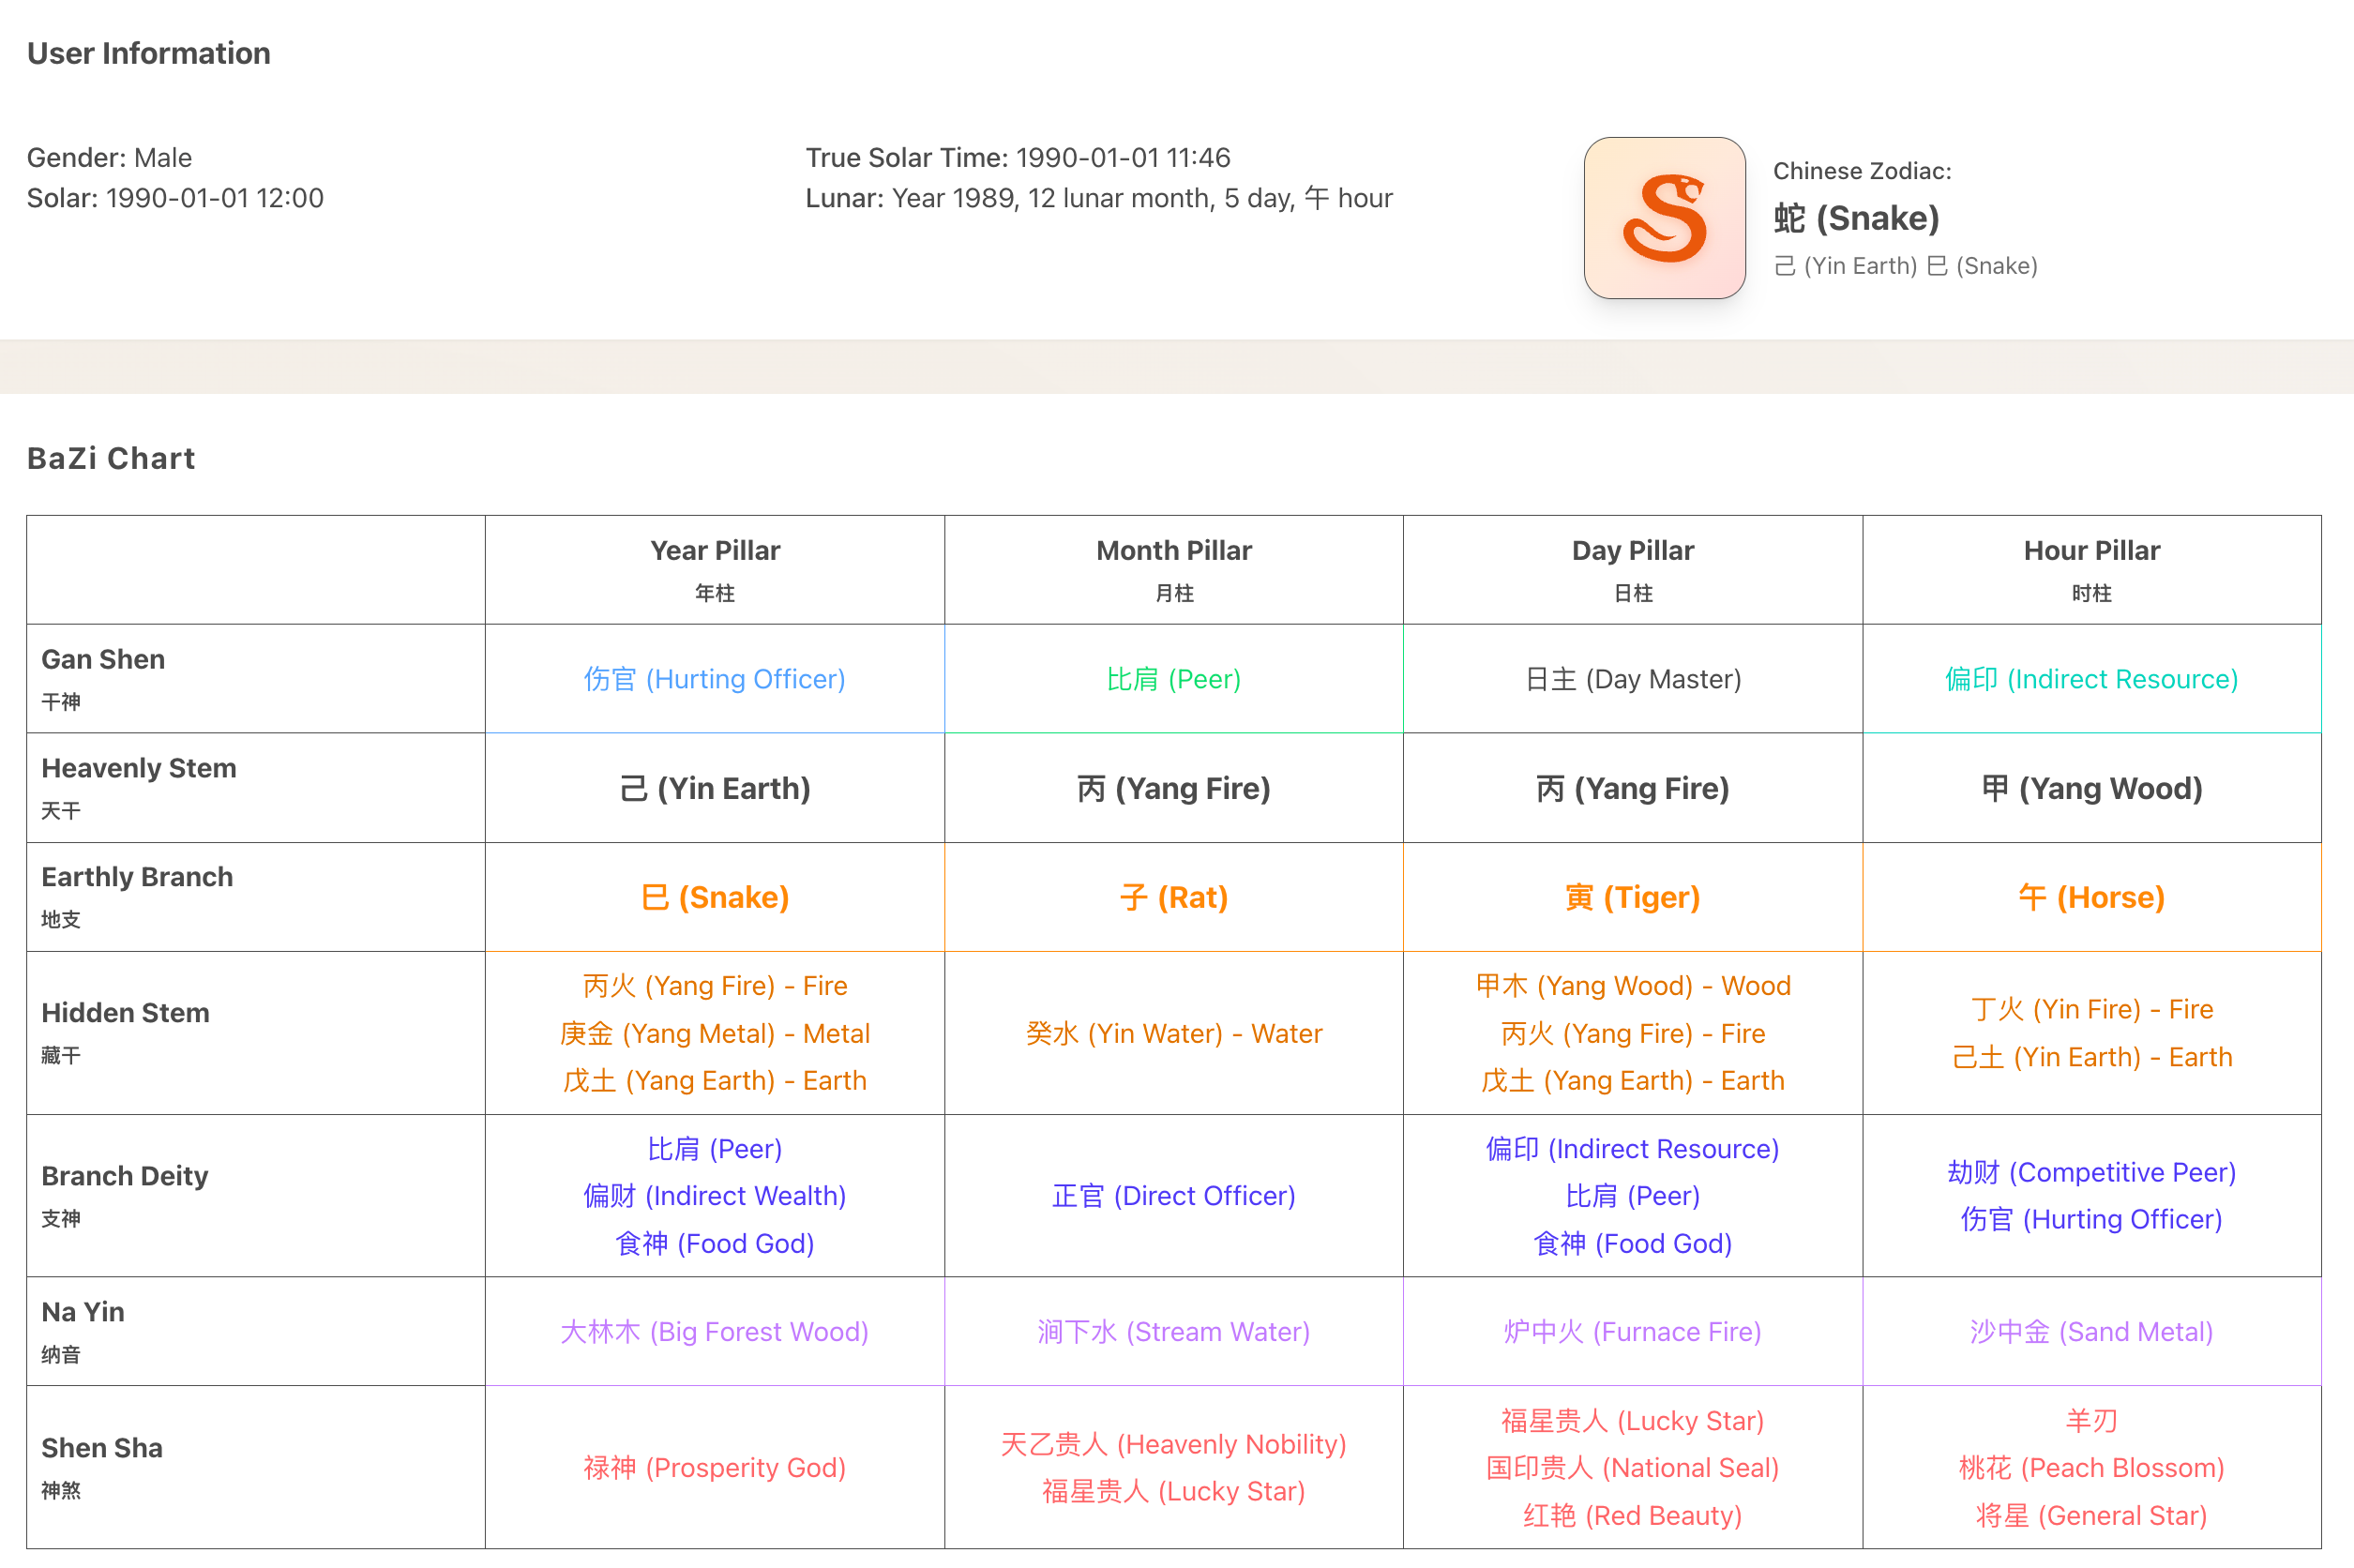The image size is (2354, 1568).
Task: Open 红艳 (Red Beauty) under the Day Pillar
Action: coord(1632,1515)
